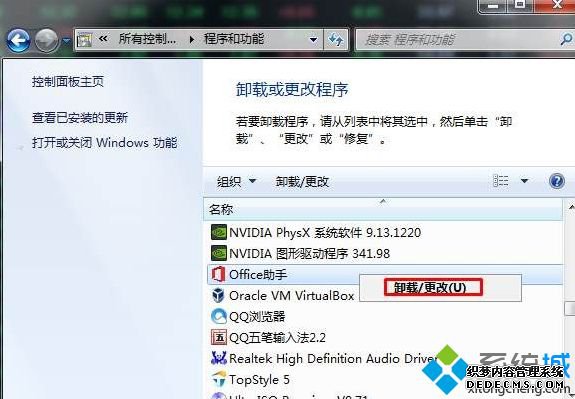Click NVIDIA PhysX program icon
Image resolution: width=575 pixels, height=399 pixels.
[x=219, y=233]
